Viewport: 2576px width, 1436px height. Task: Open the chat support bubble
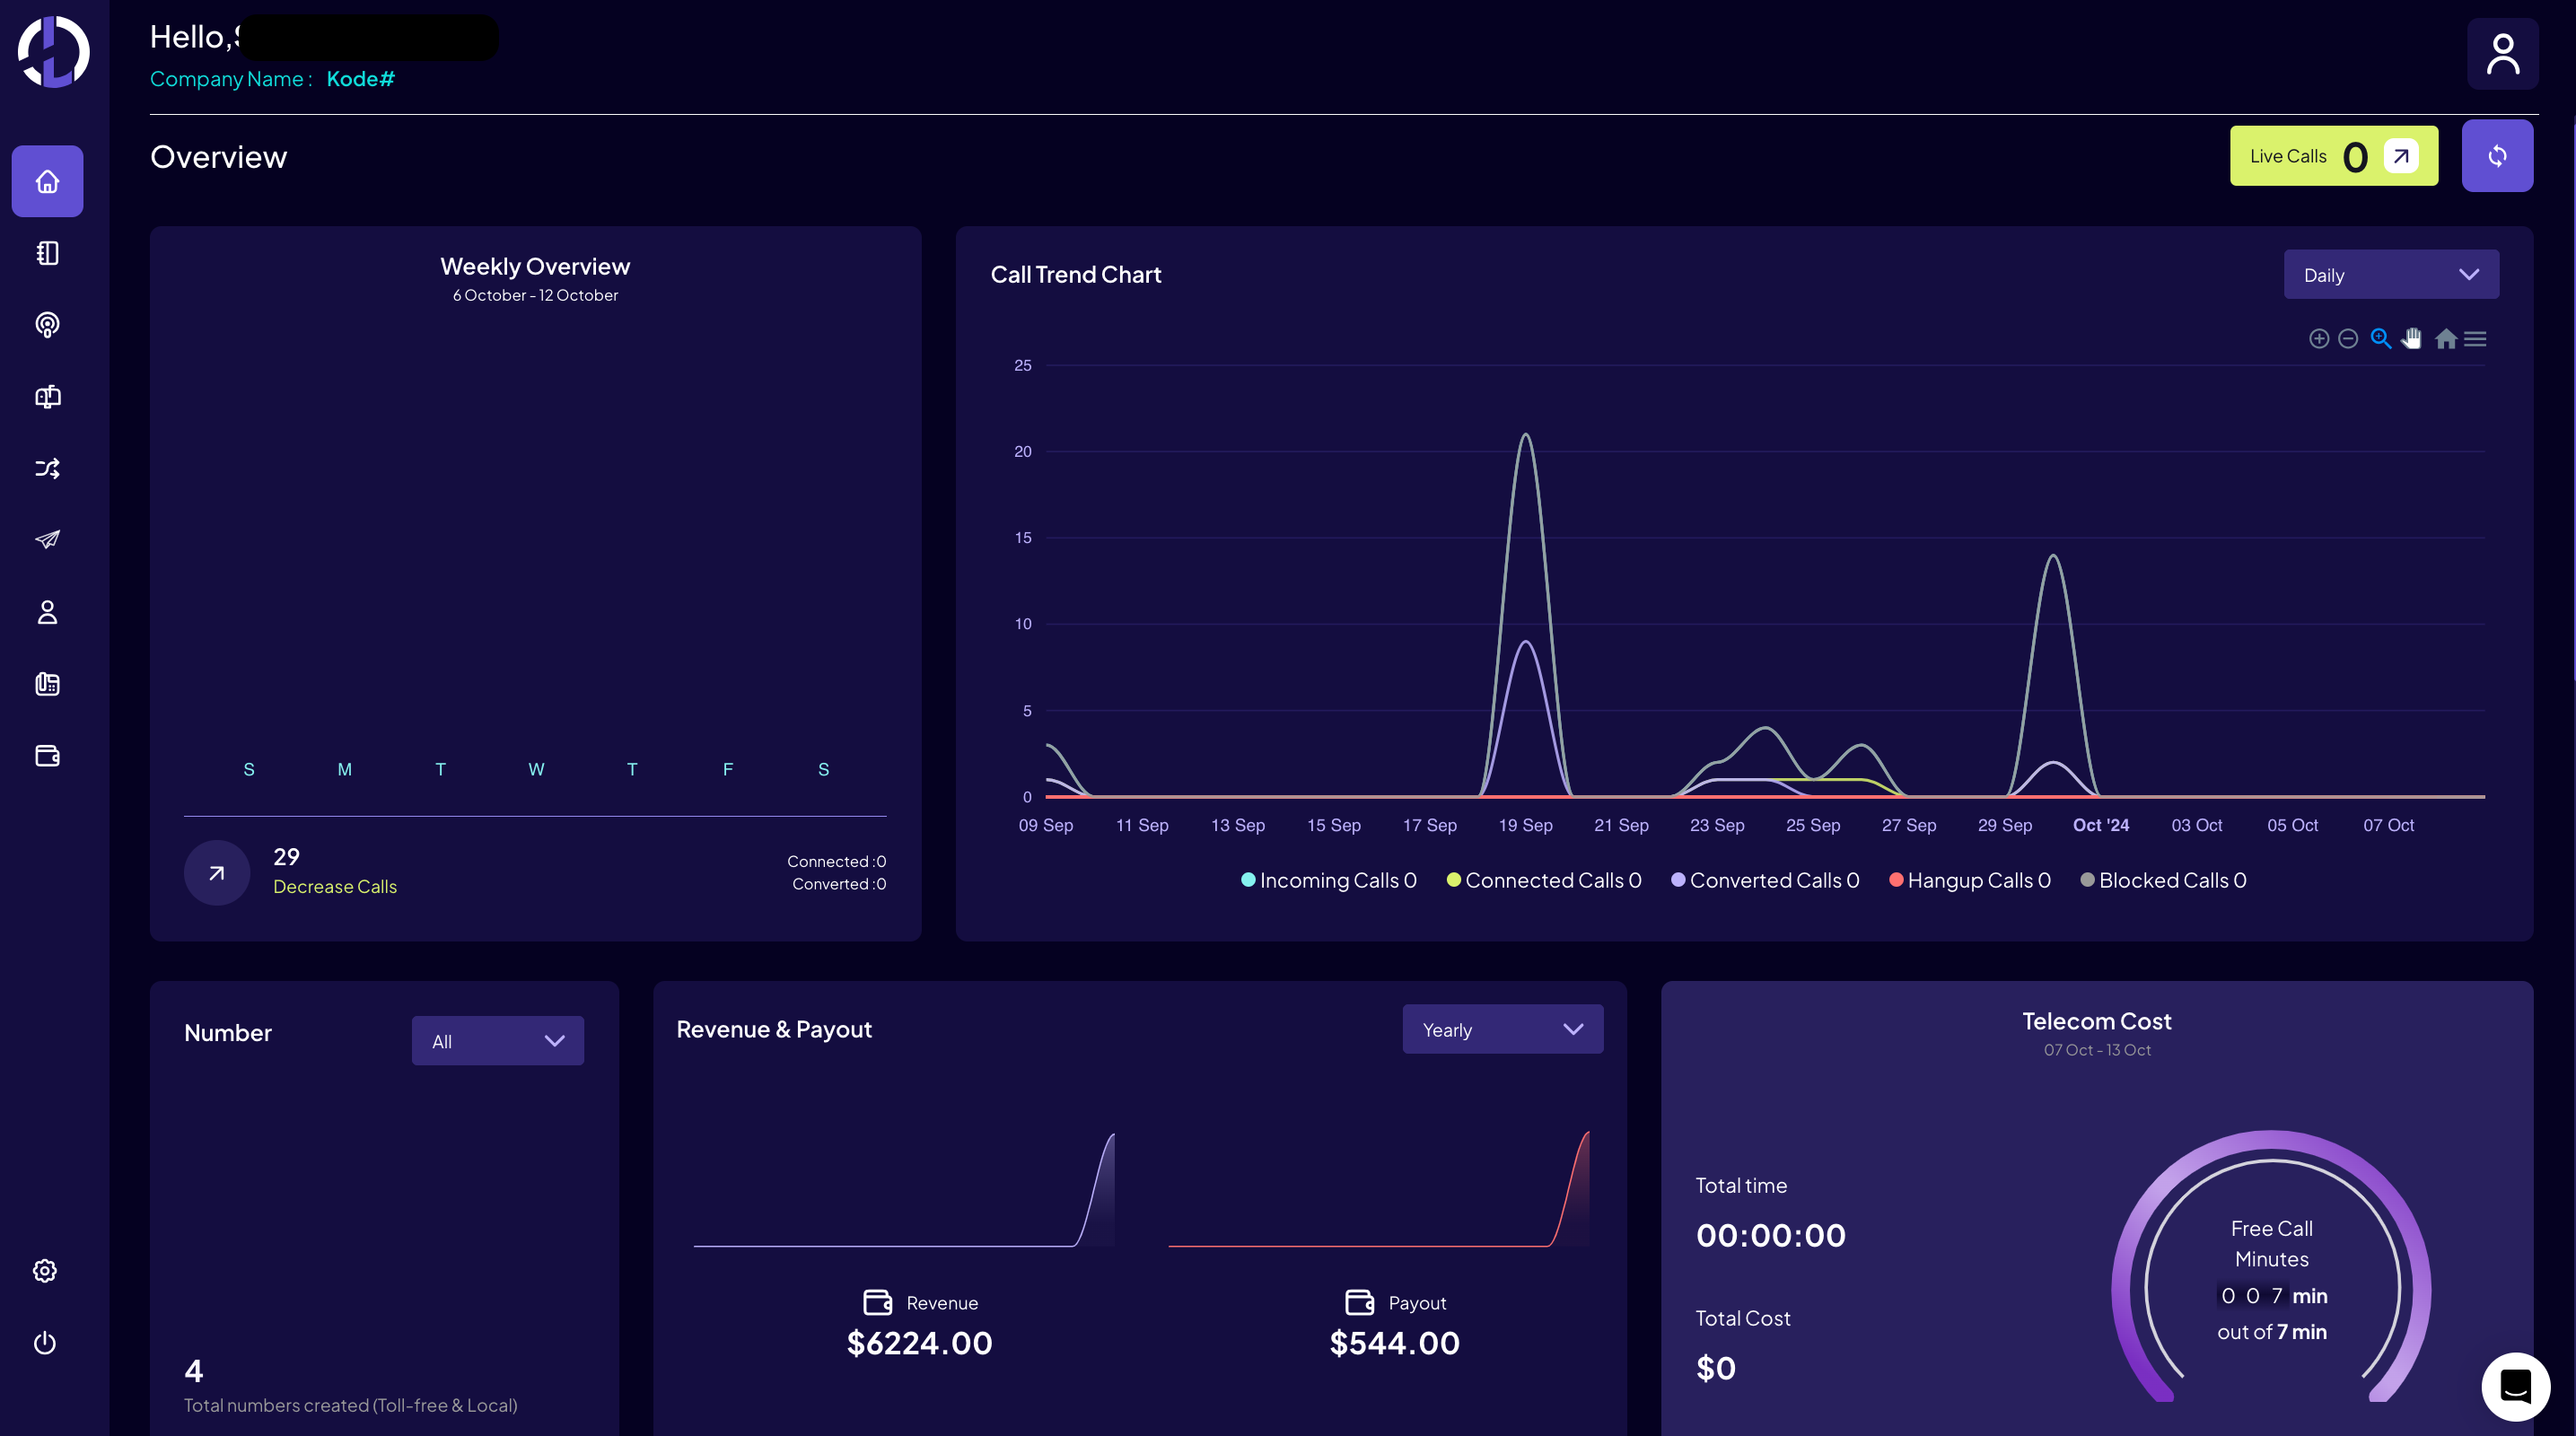pos(2515,1386)
